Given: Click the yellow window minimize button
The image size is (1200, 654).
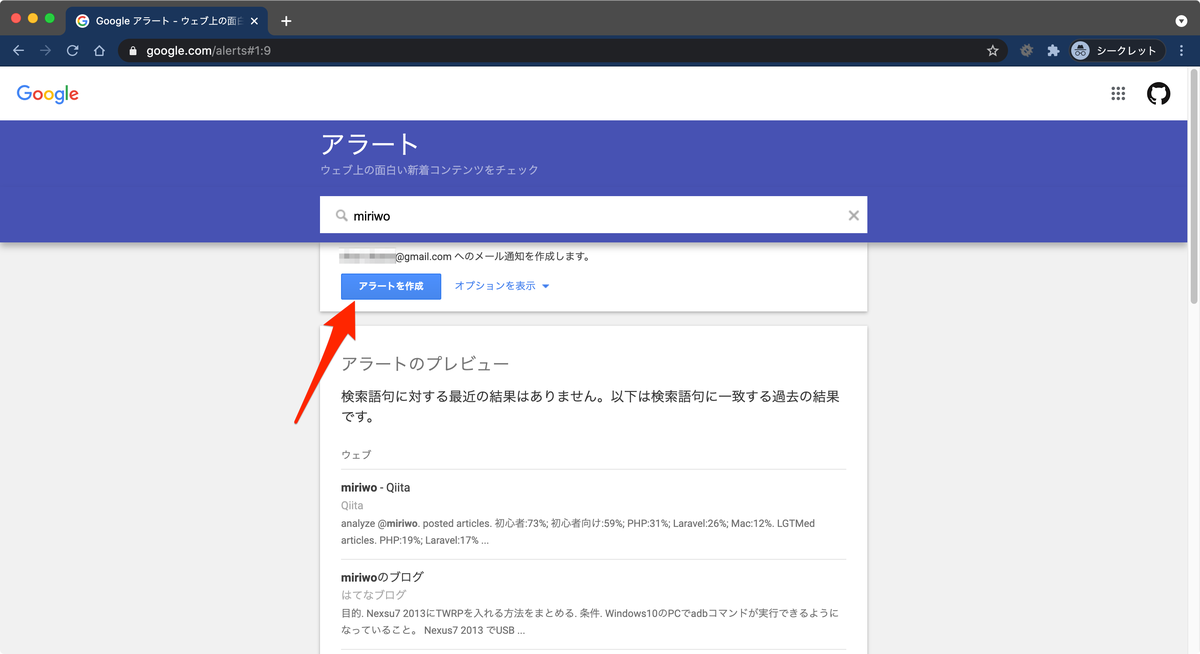Looking at the screenshot, I should point(33,19).
